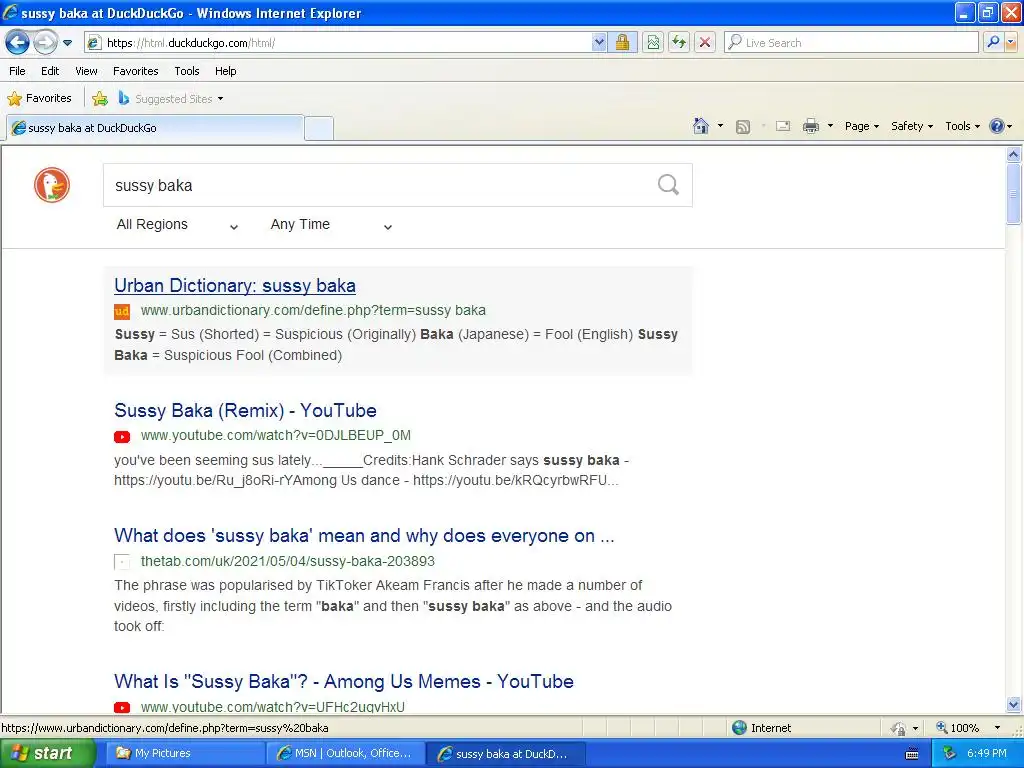Open the Help menu
1024x768 pixels.
[x=225, y=71]
